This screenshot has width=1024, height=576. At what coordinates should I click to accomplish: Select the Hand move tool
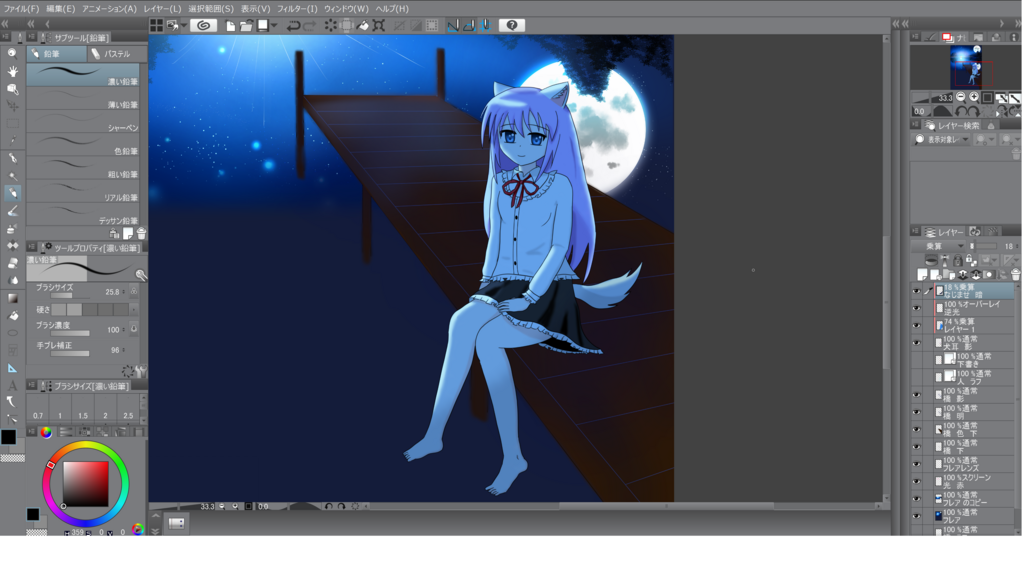[12, 71]
